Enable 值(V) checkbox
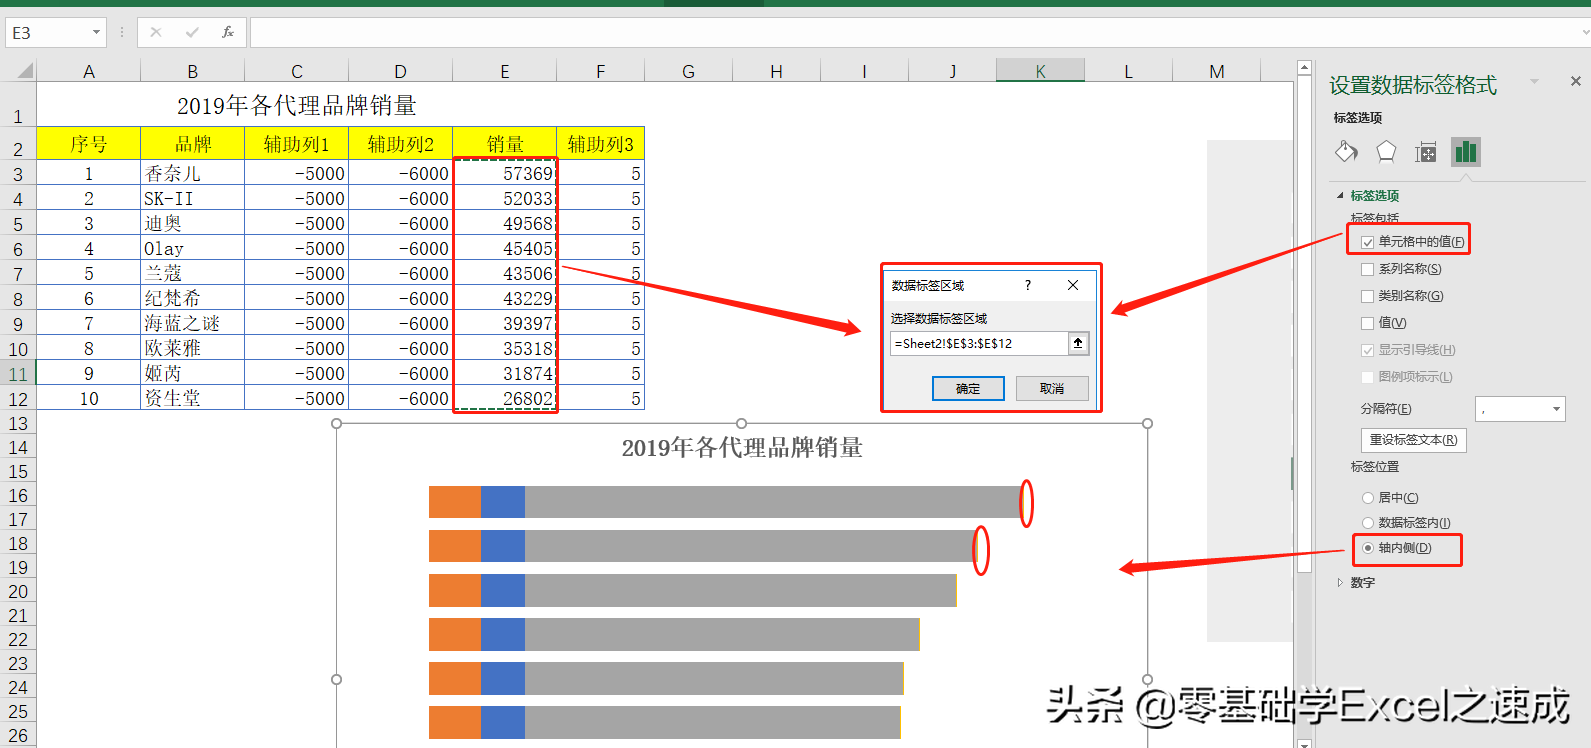The height and width of the screenshot is (748, 1591). pos(1368,323)
